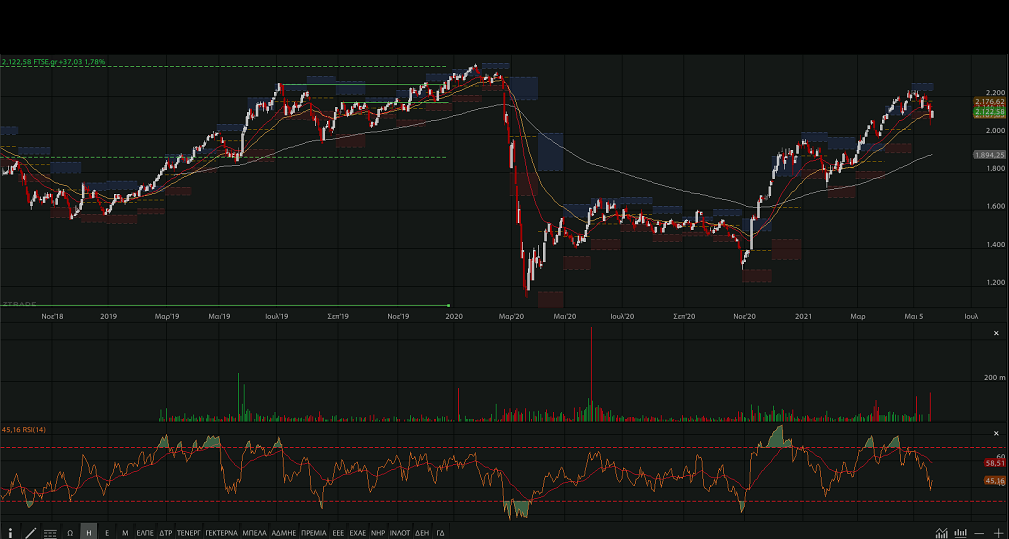
Task: Click the RSI(14) indicator label
Action: coord(24,429)
